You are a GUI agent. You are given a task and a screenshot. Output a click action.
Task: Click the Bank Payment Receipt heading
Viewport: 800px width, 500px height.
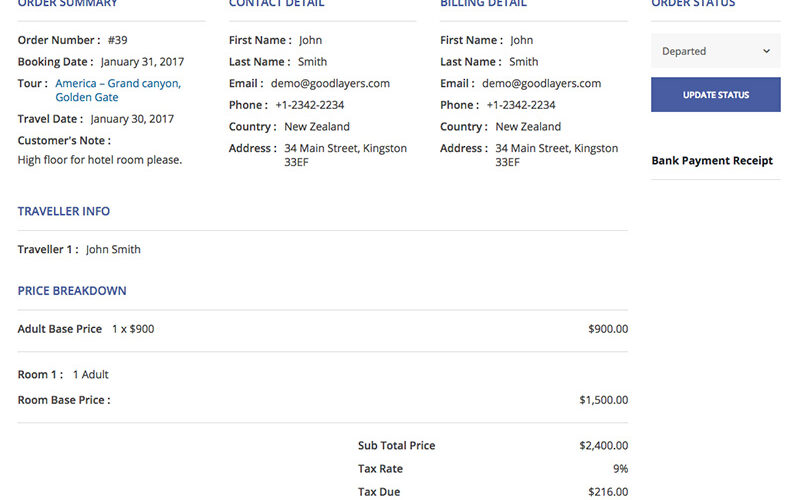(711, 160)
